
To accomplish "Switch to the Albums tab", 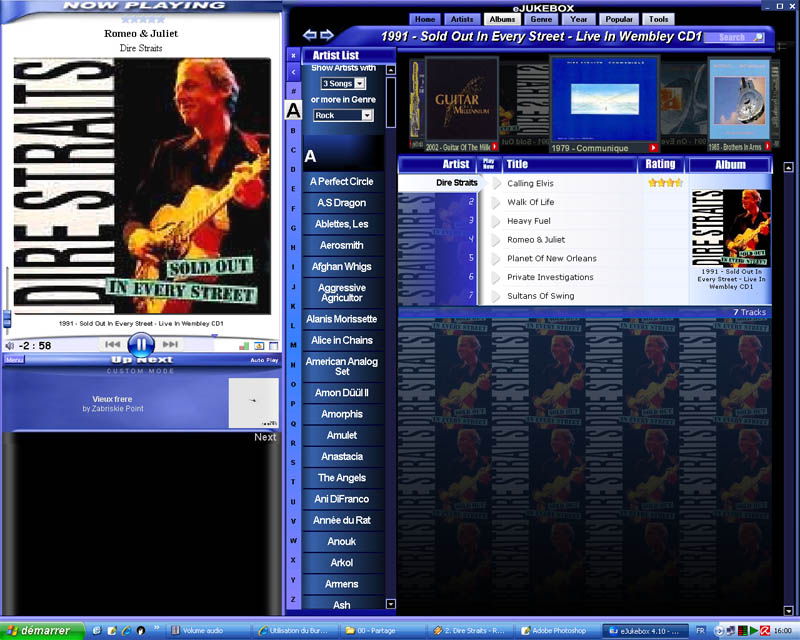I will coord(502,19).
